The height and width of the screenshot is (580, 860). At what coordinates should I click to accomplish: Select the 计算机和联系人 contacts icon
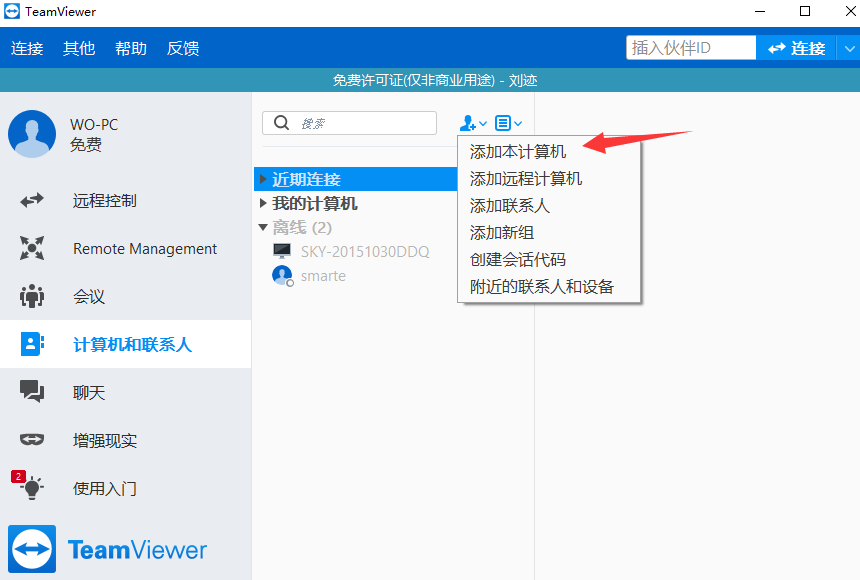pyautogui.click(x=32, y=345)
